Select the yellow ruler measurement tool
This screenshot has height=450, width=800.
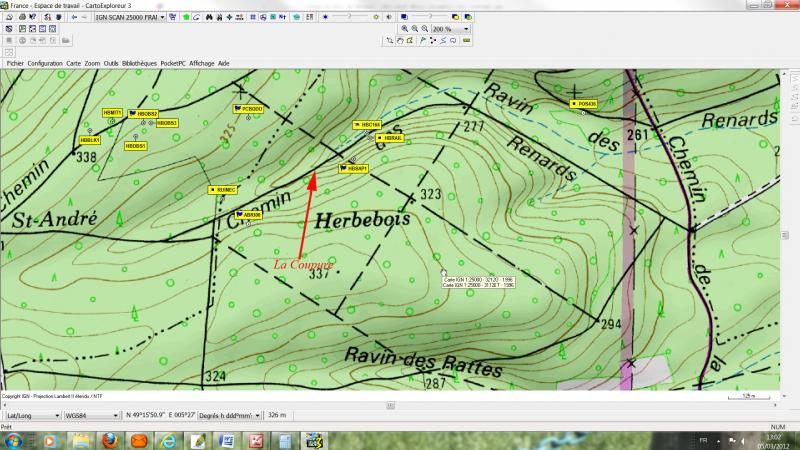point(466,40)
